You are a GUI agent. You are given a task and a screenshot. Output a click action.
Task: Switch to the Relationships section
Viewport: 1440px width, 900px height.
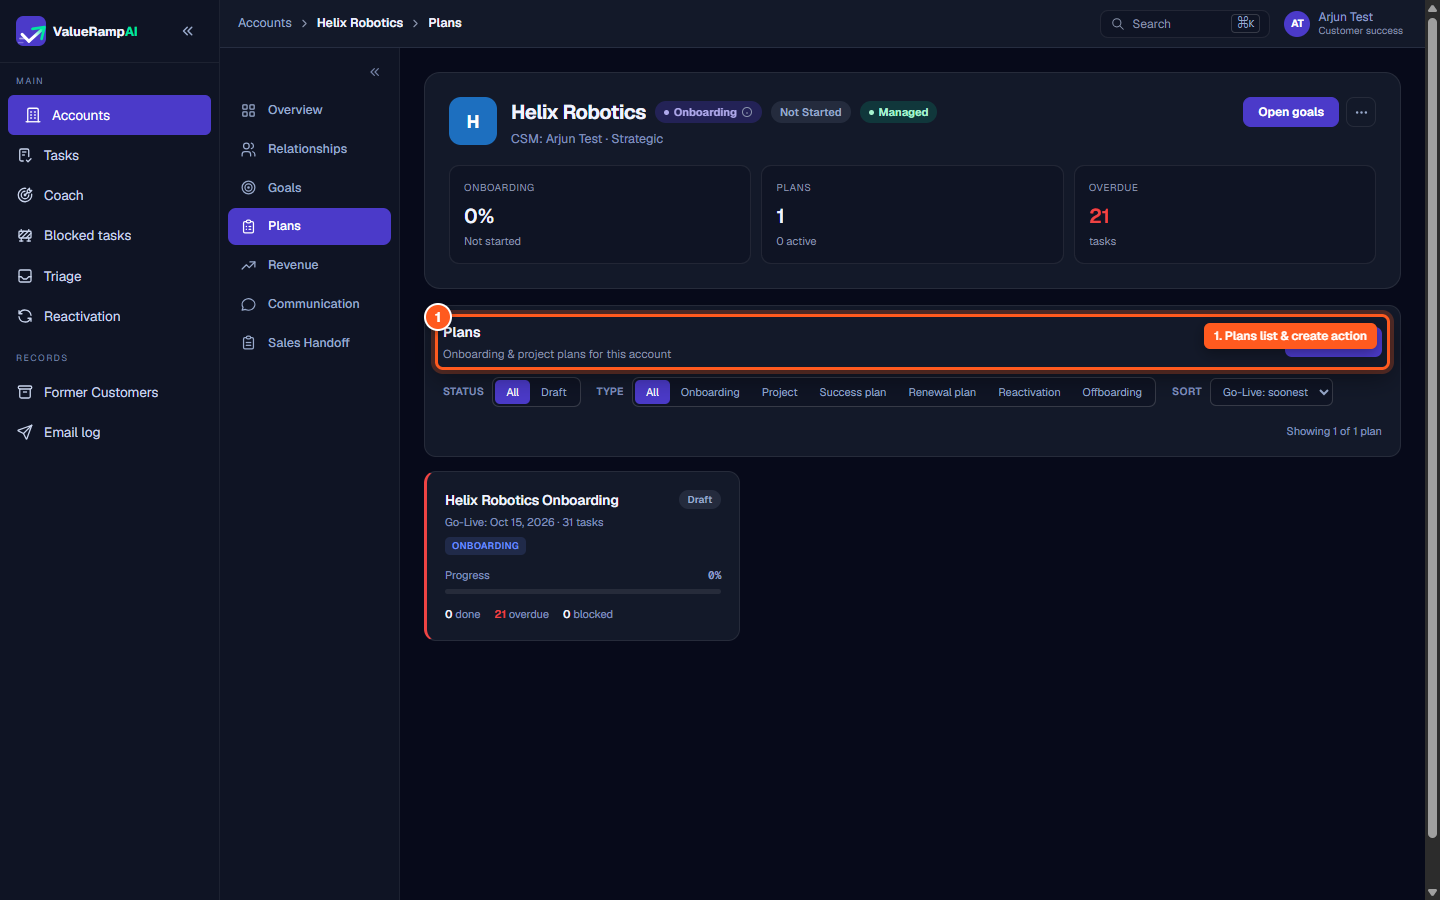(309, 149)
